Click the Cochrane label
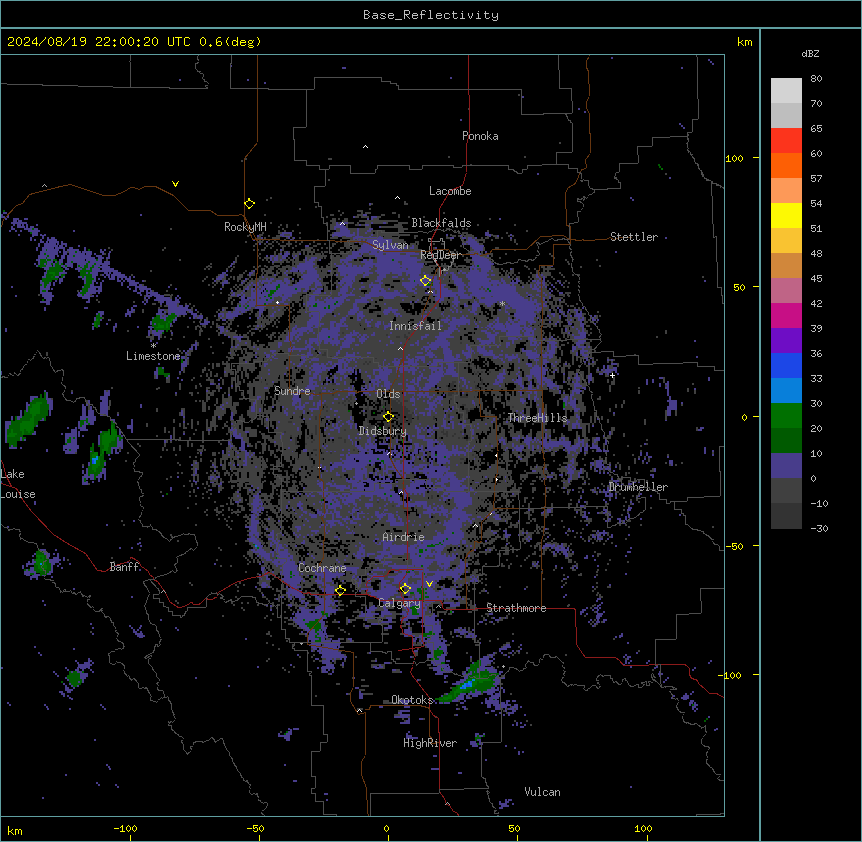The image size is (862, 842). [x=322, y=568]
